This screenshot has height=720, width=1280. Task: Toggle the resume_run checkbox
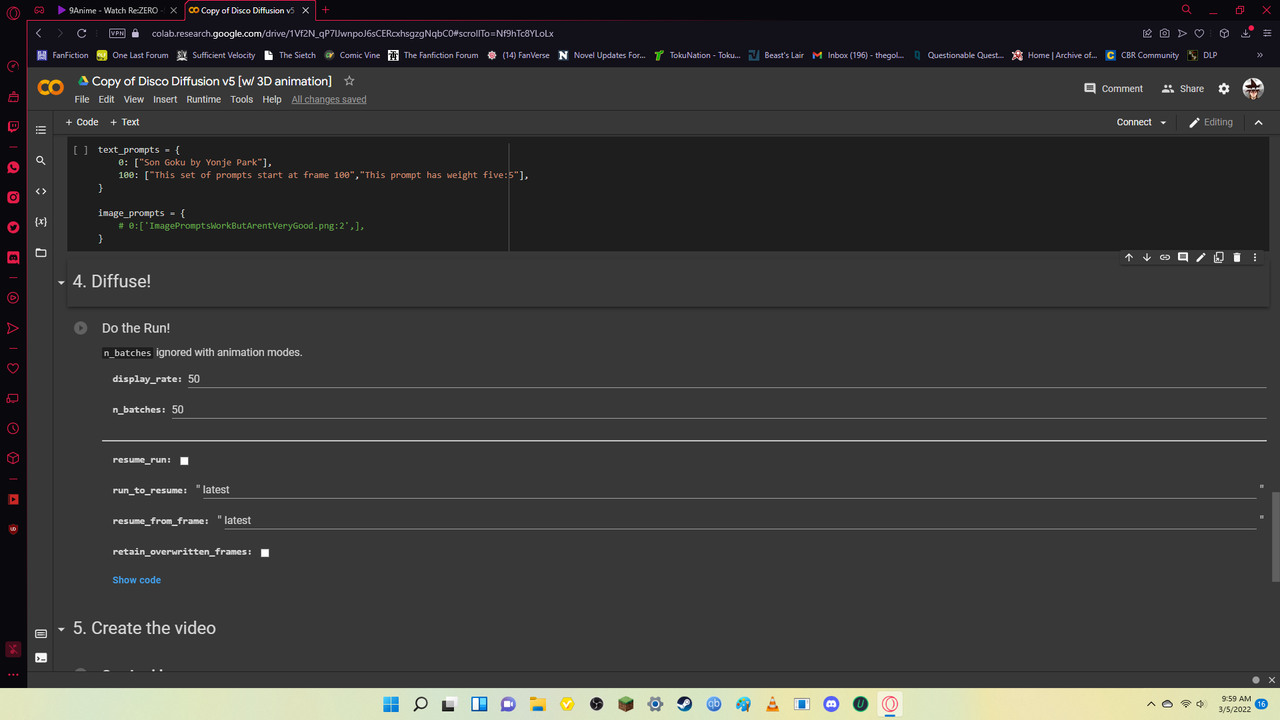pyautogui.click(x=184, y=461)
